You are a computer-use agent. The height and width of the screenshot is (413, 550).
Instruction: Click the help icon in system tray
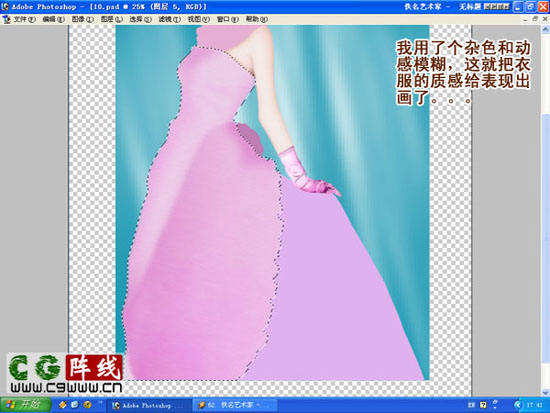pyautogui.click(x=483, y=405)
